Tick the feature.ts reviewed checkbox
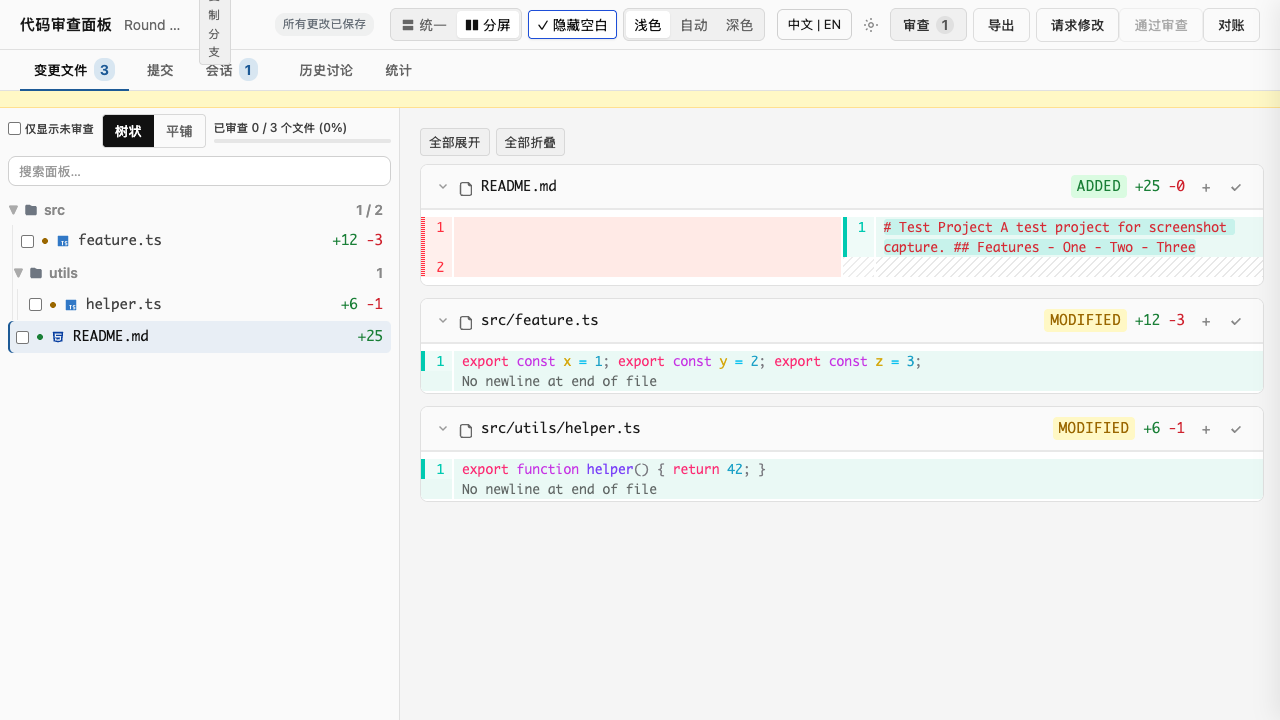This screenshot has height=720, width=1280. tap(27, 241)
